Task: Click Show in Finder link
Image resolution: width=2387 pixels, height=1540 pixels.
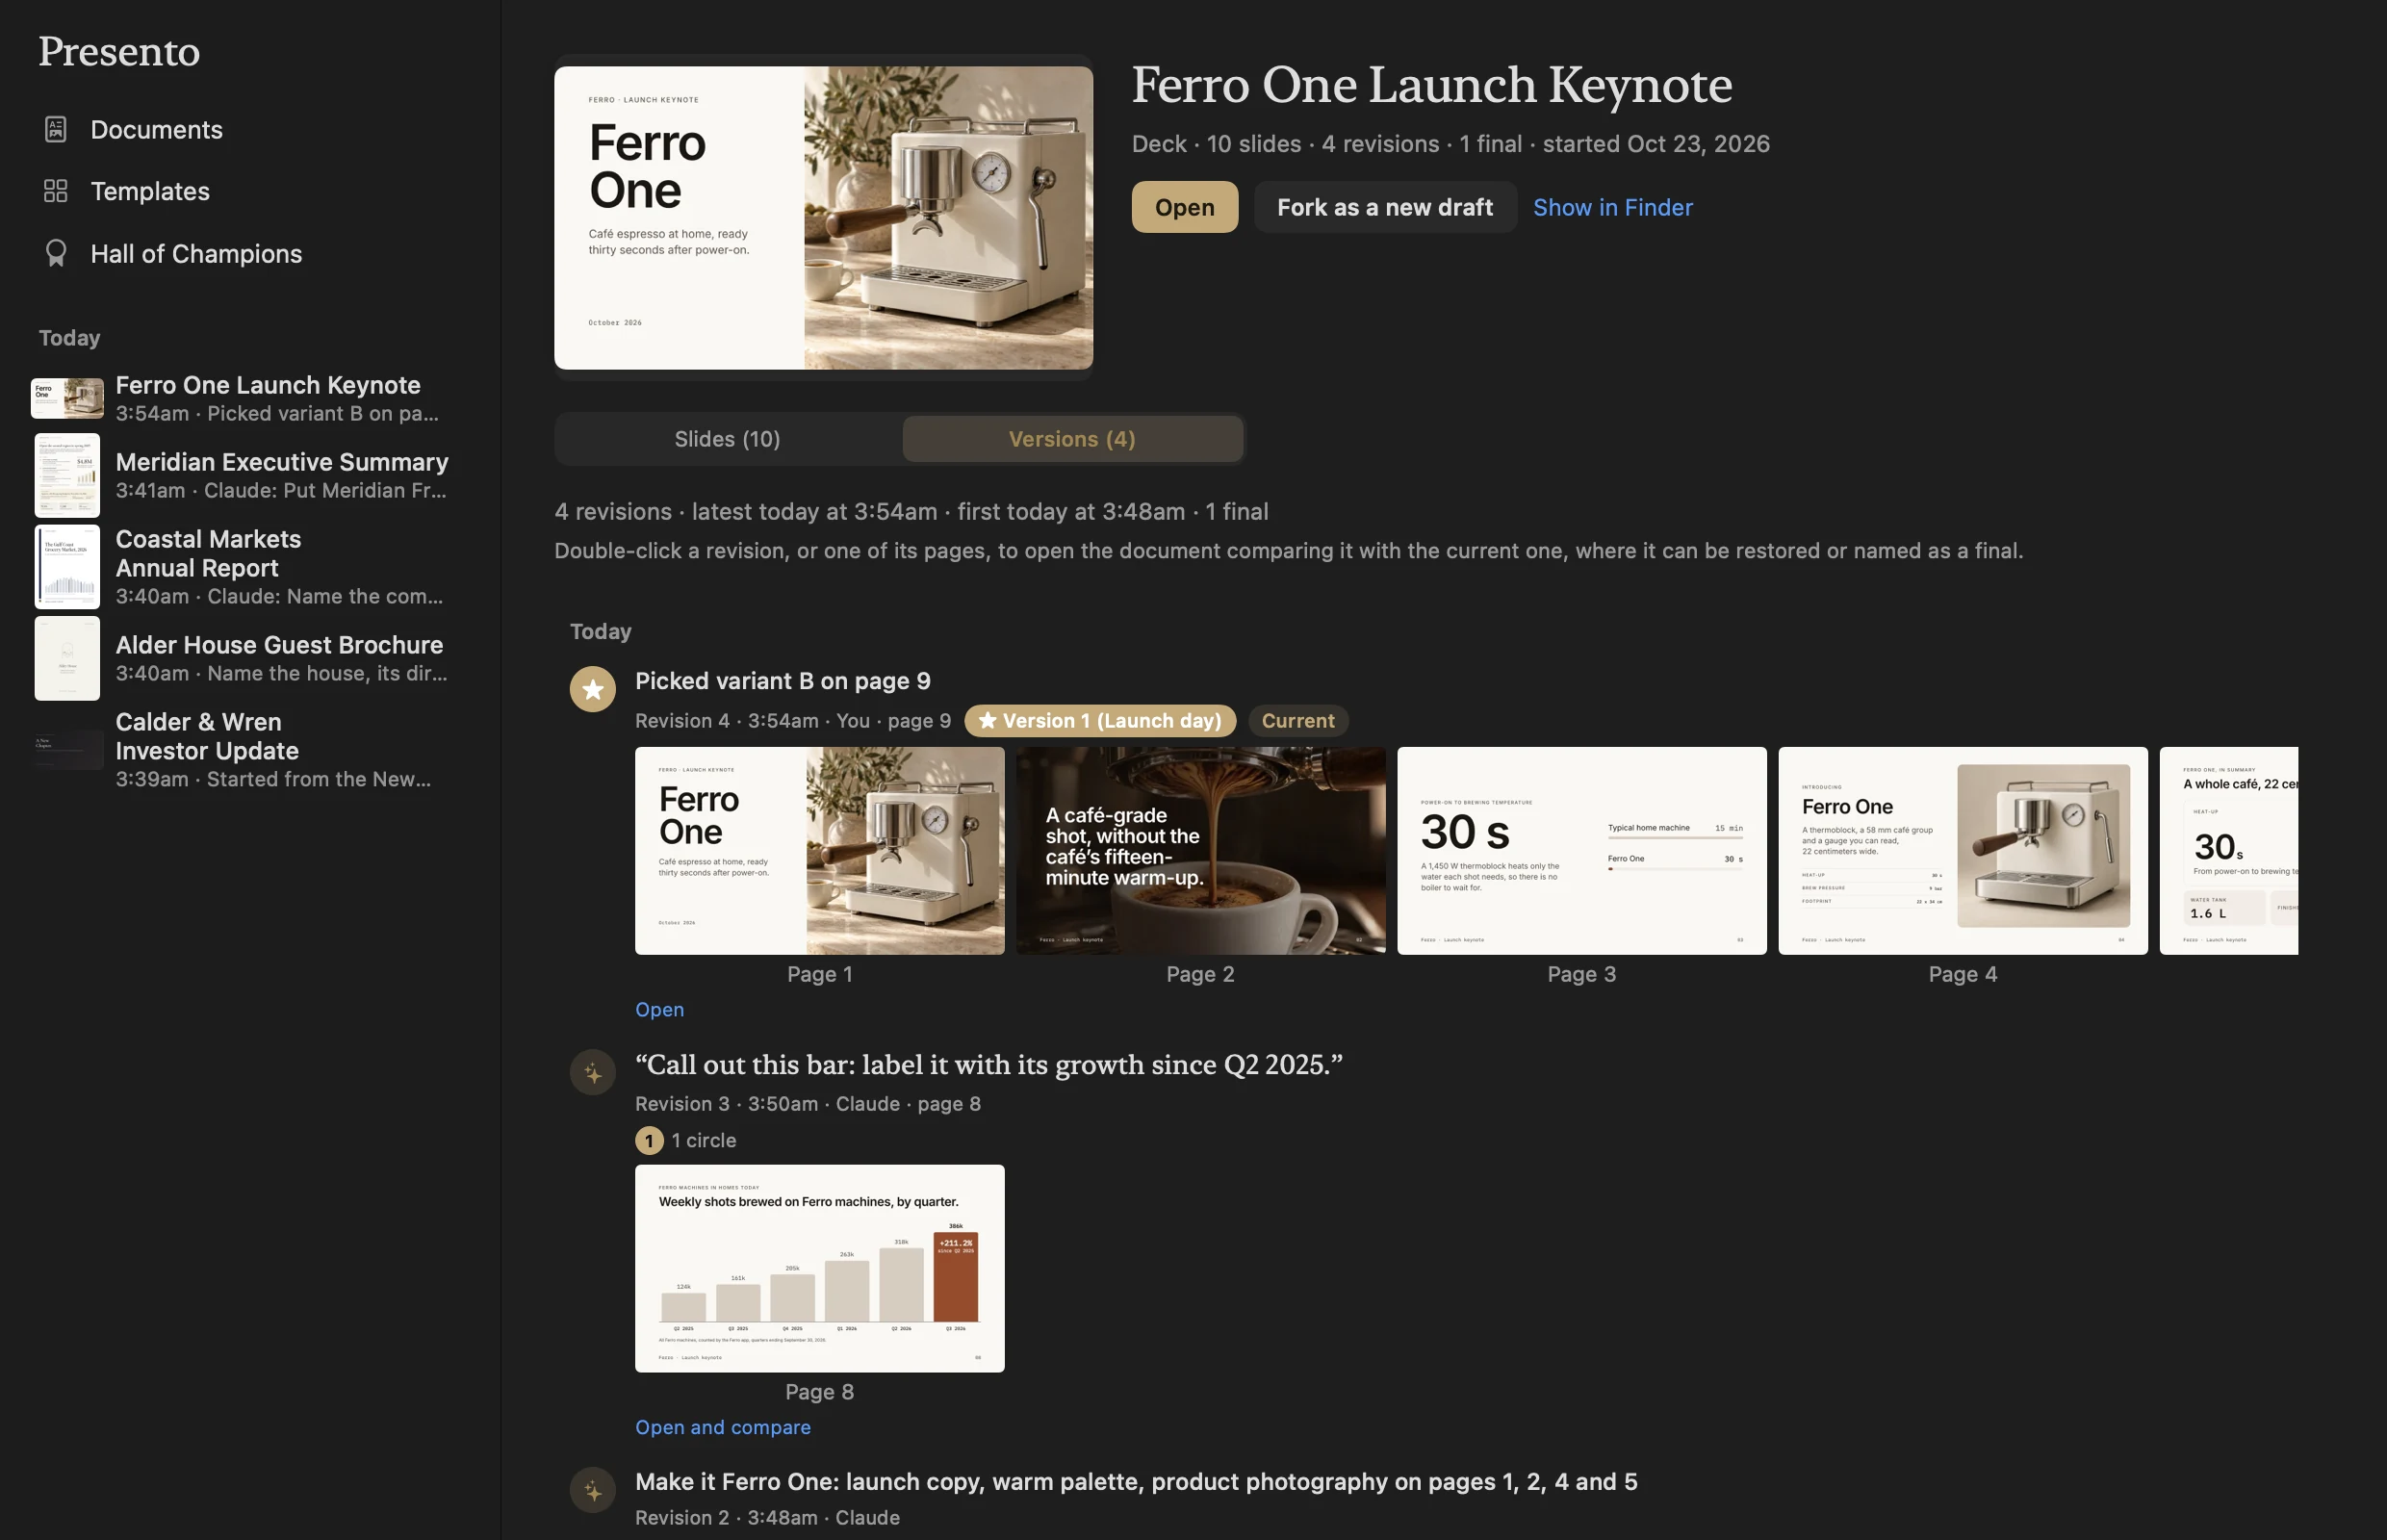Action: pyautogui.click(x=1613, y=207)
